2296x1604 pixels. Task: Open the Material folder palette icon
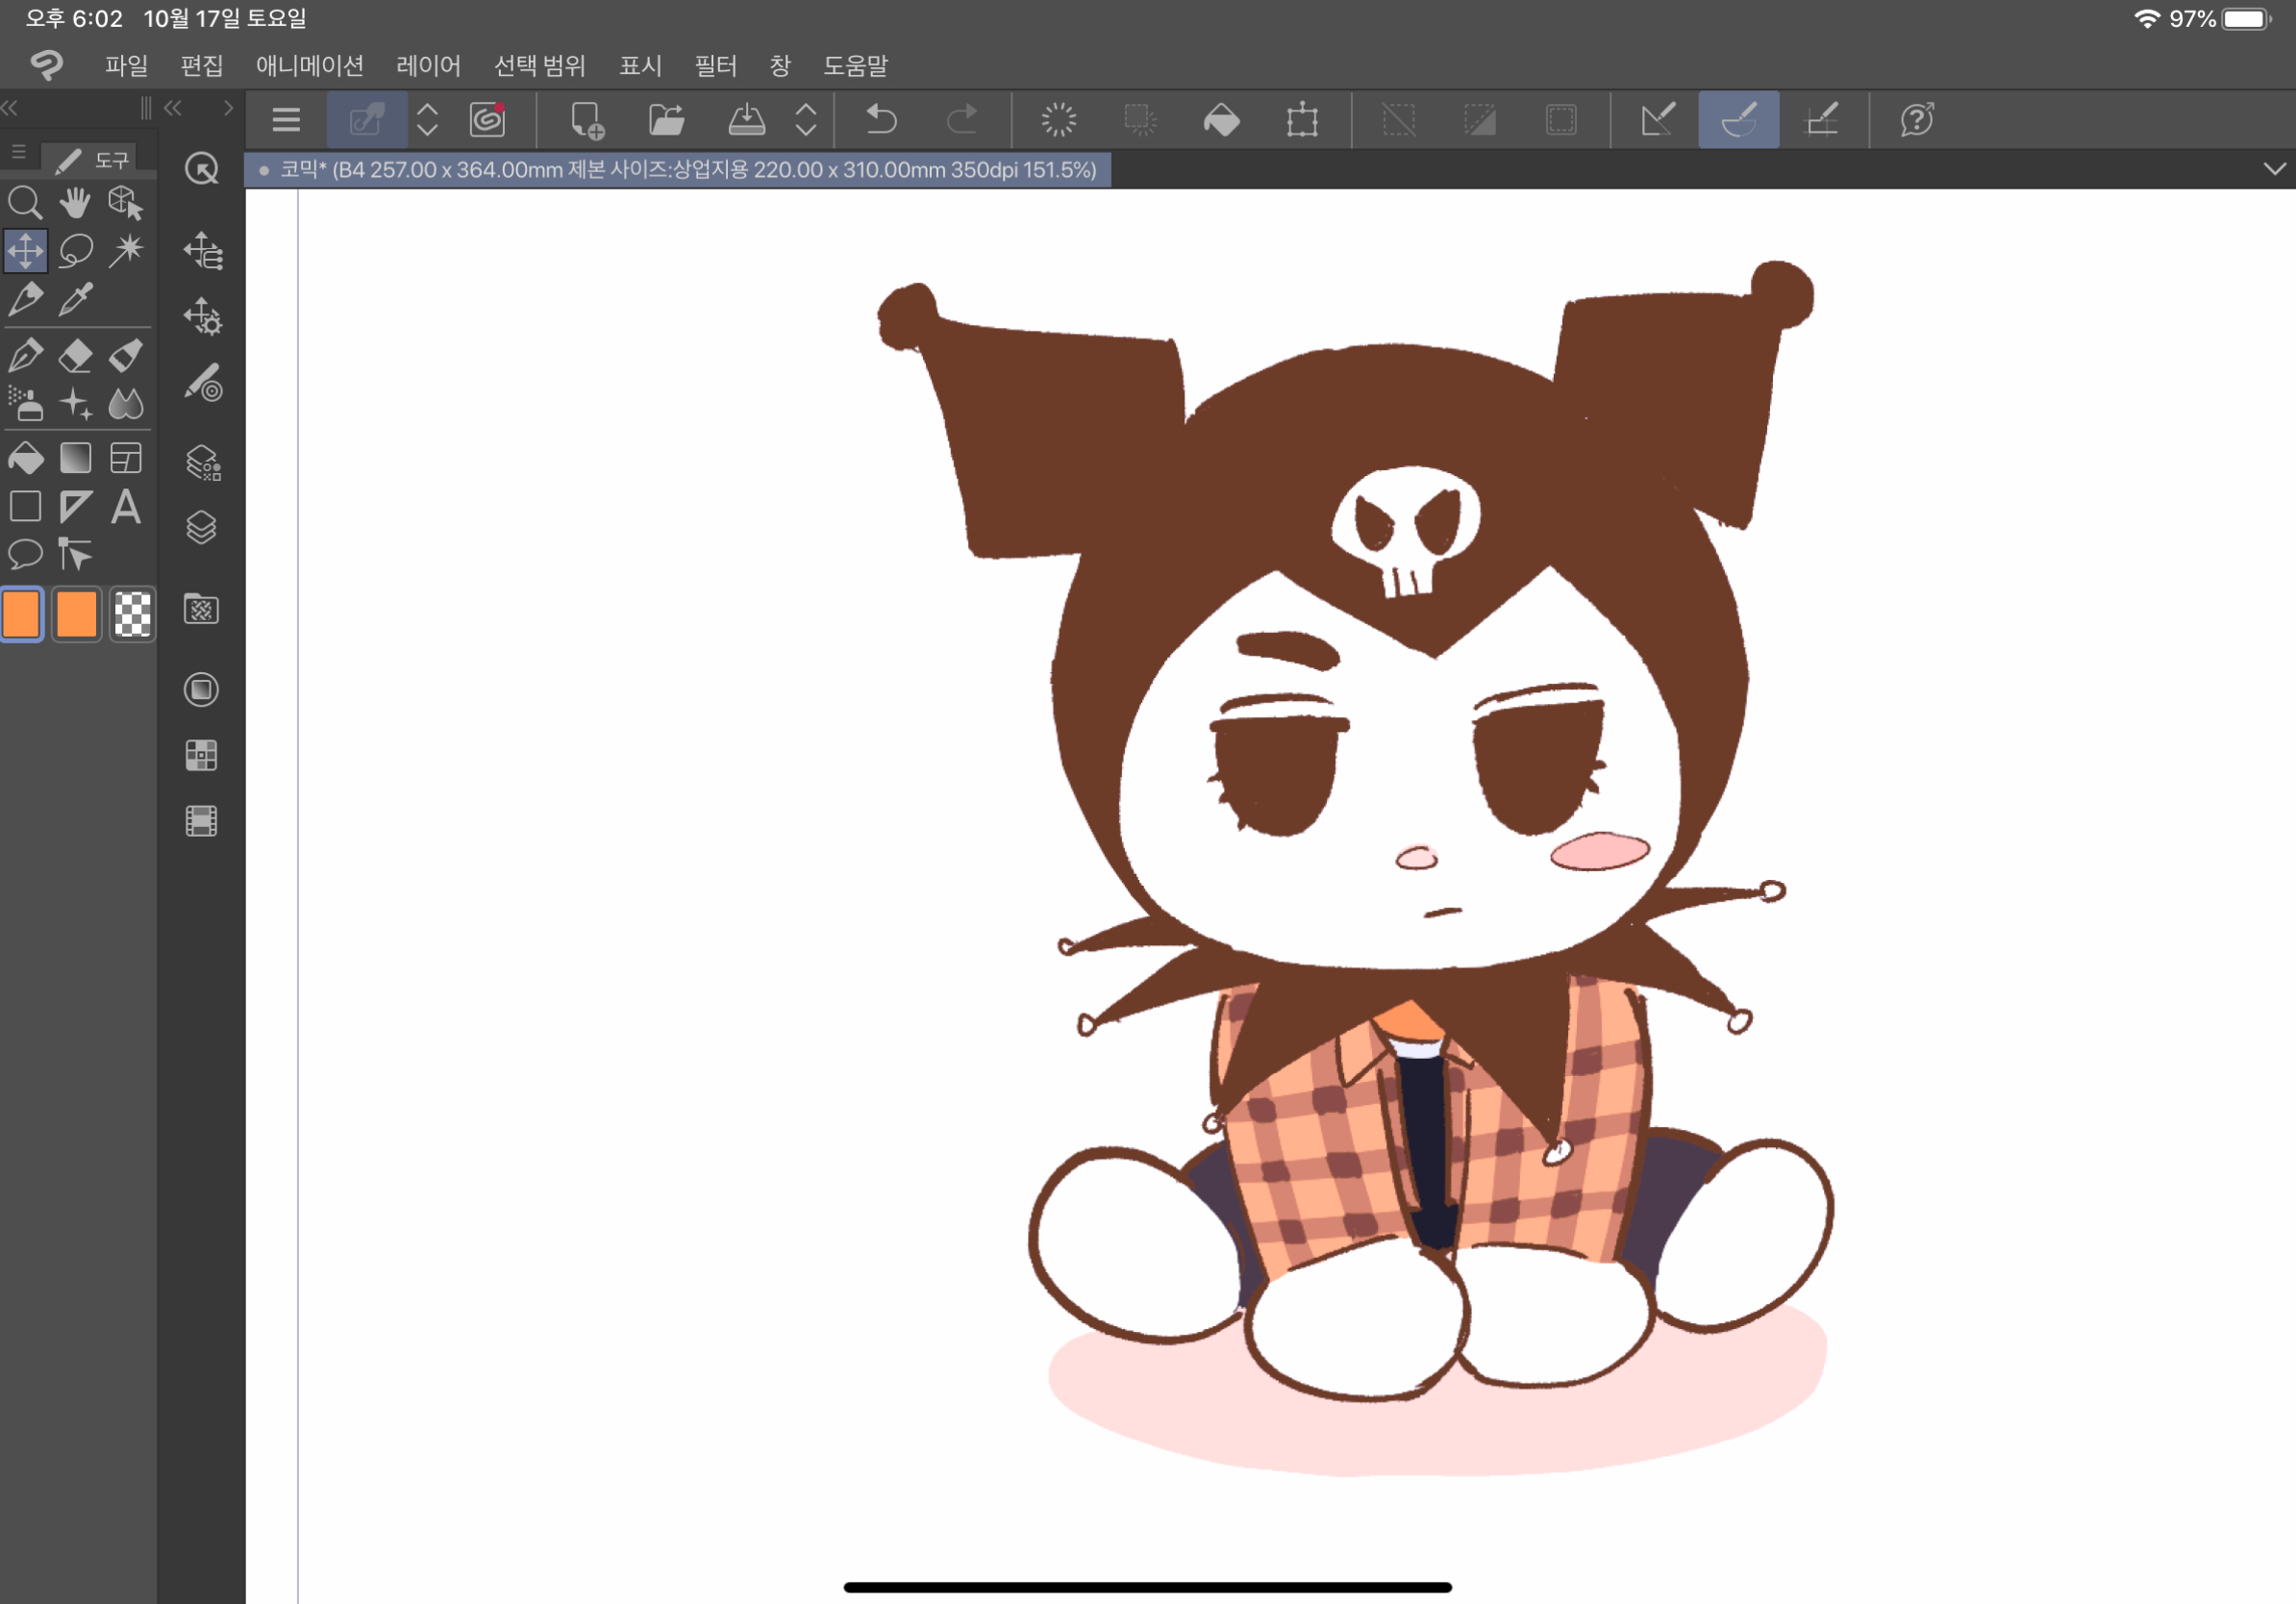click(x=202, y=609)
